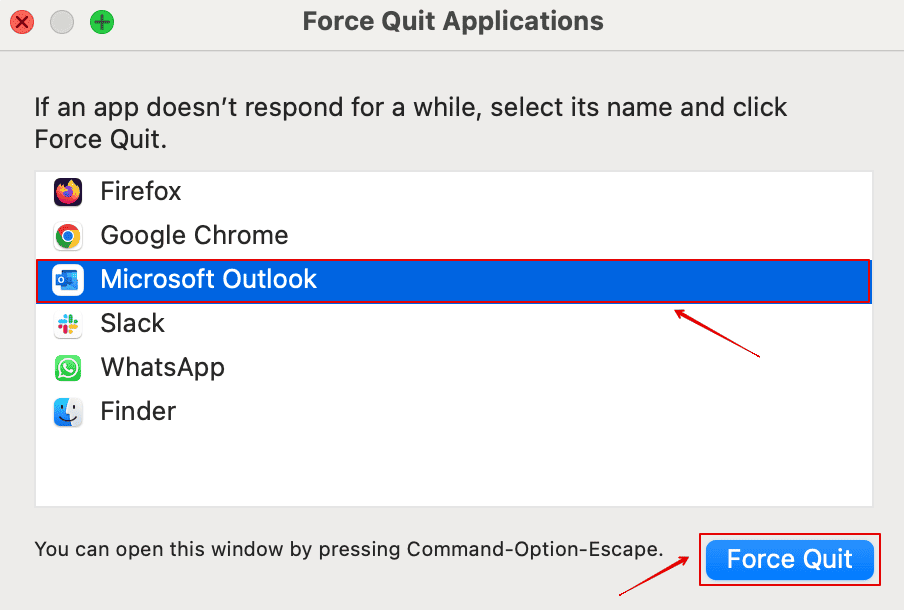Click the Finder app icon

click(x=68, y=412)
